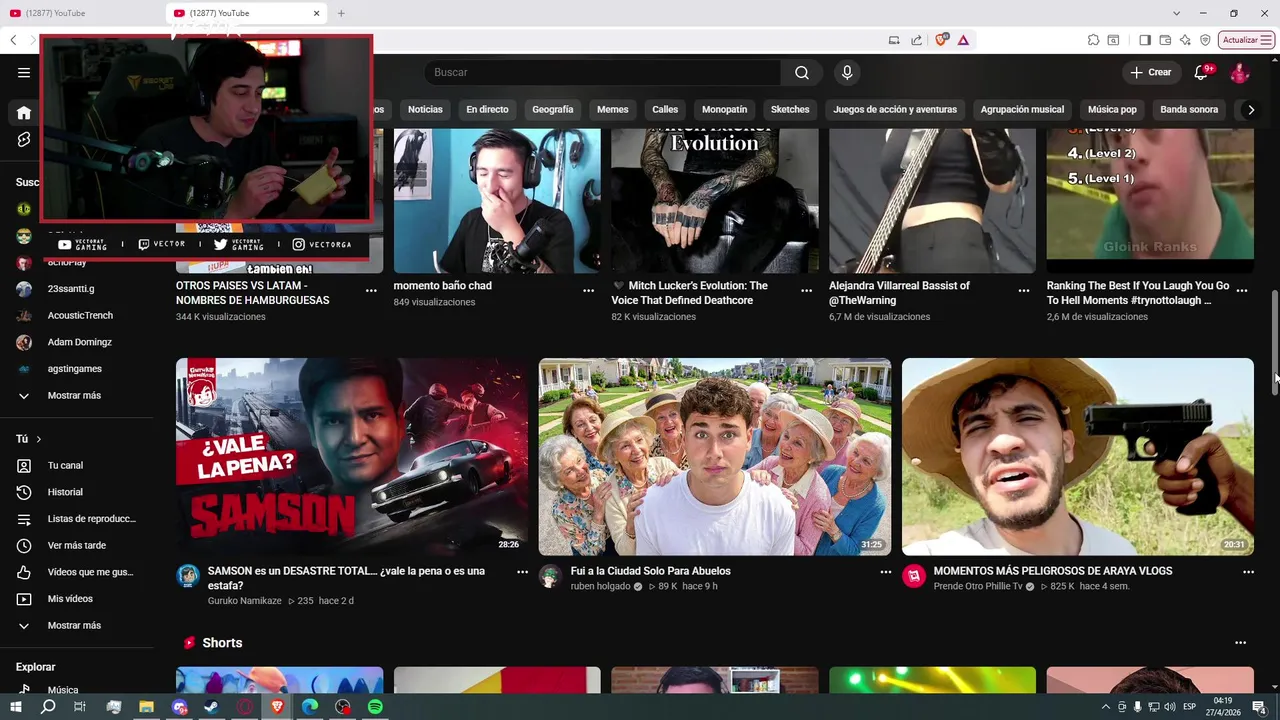Open the browser extensions puzzle icon
The image size is (1280, 720).
pos(1093,40)
